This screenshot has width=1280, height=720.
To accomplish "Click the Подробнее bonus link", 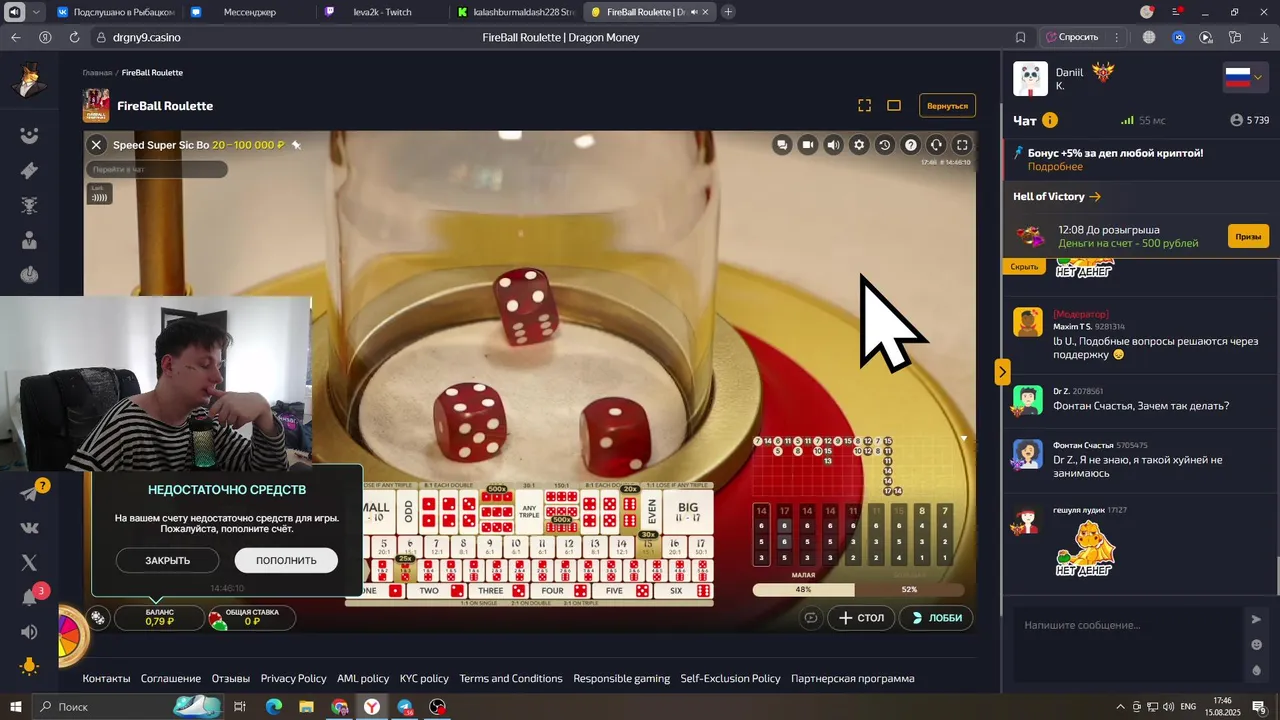I will [1055, 167].
